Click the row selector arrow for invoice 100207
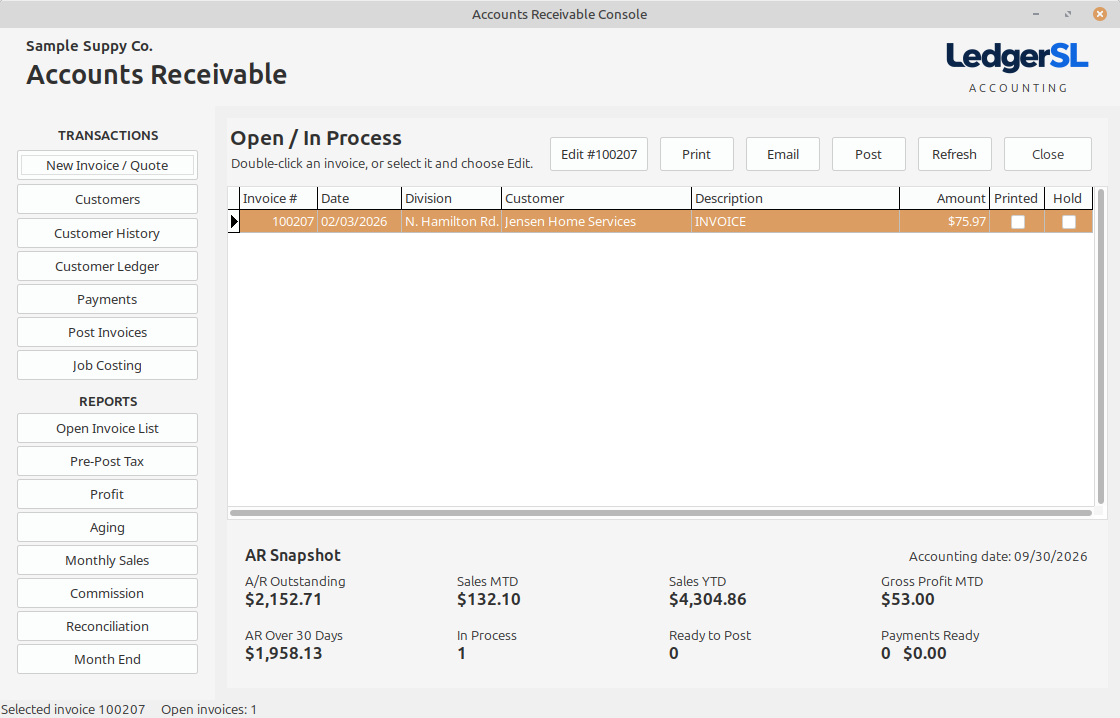 tap(234, 221)
